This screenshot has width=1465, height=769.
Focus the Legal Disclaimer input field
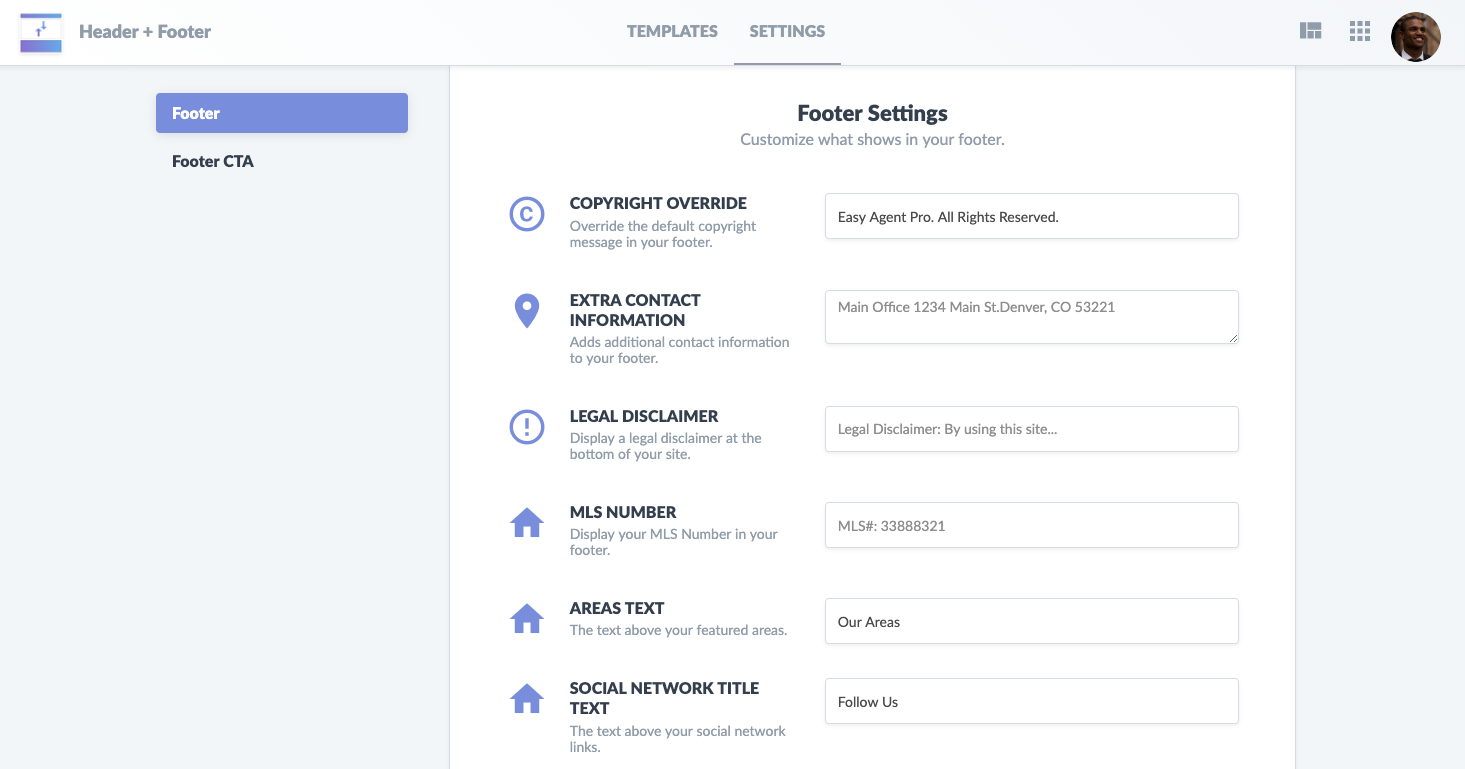pyautogui.click(x=1032, y=429)
